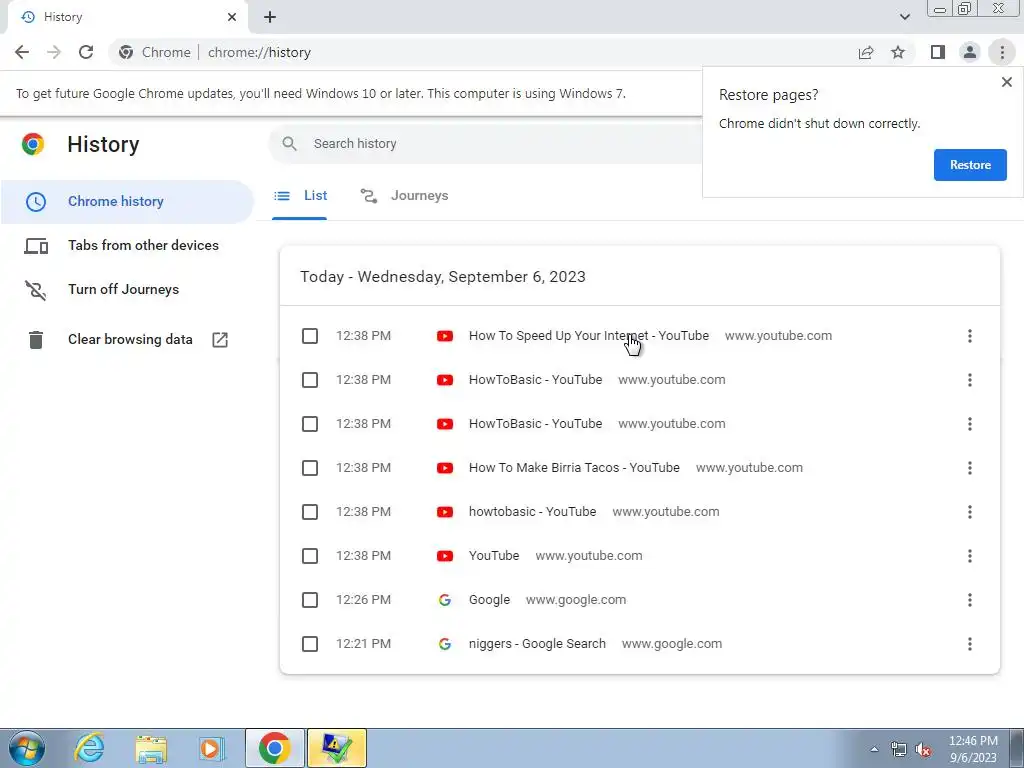Dismiss the Restore pages popup
The height and width of the screenshot is (768, 1024).
[1006, 82]
